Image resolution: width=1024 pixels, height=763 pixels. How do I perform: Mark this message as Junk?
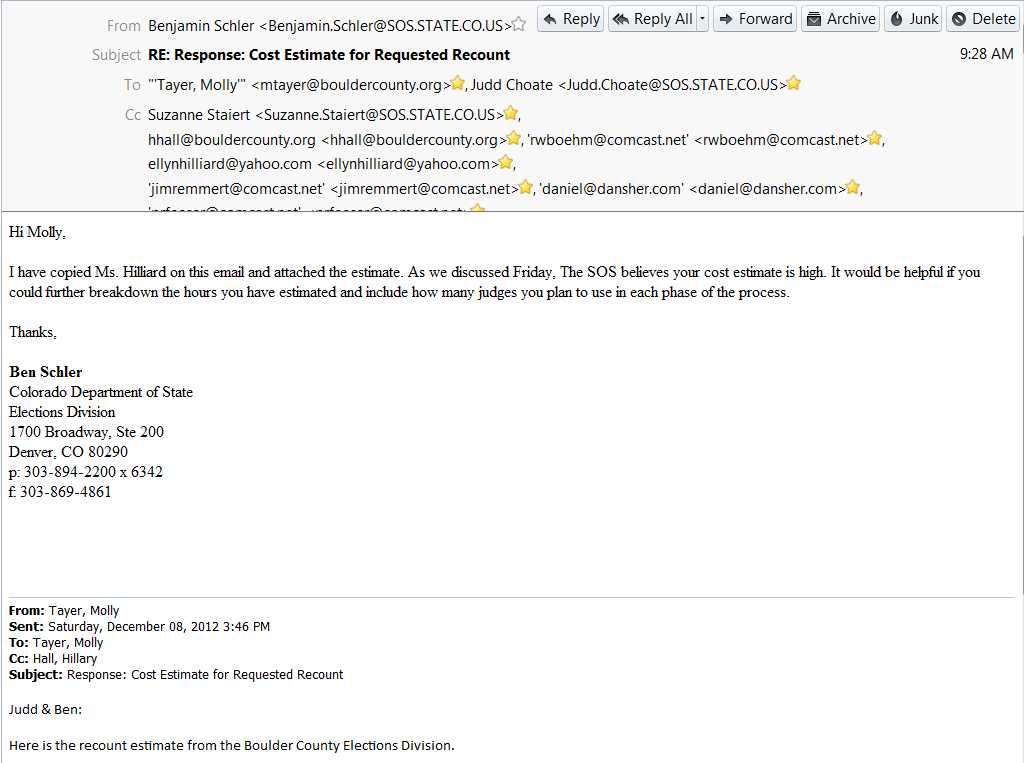(913, 19)
